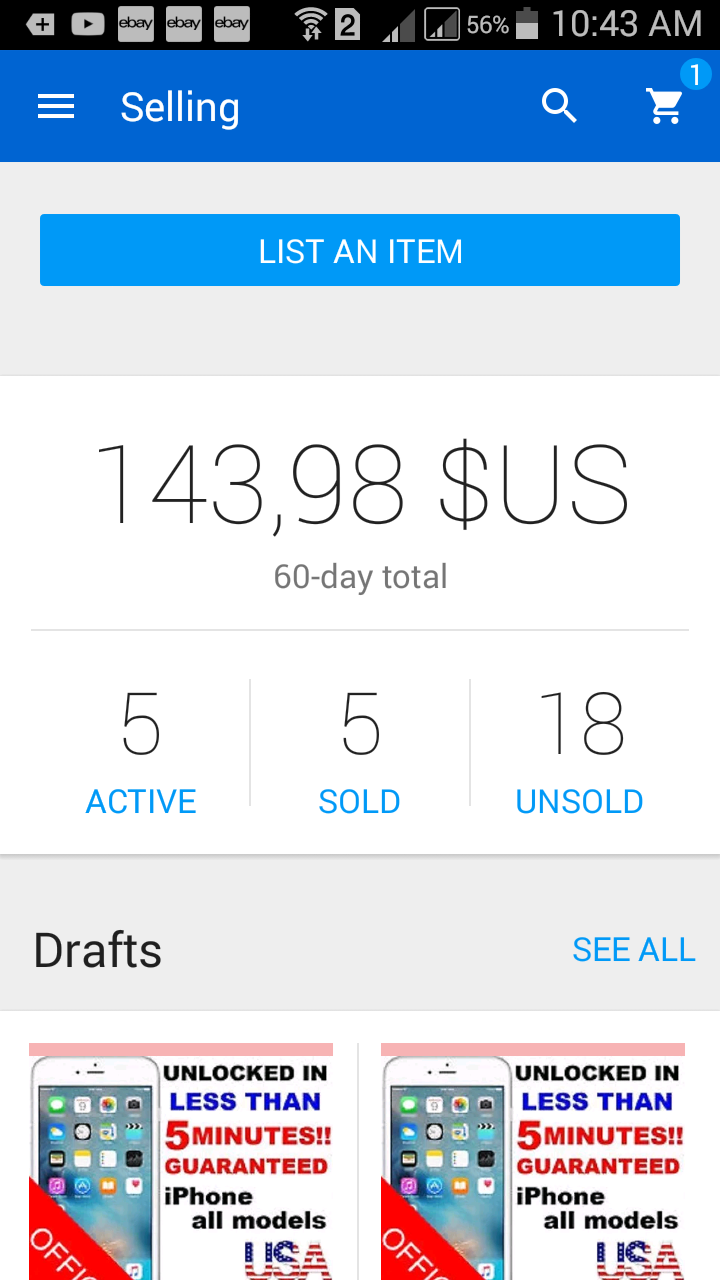This screenshot has height=1280, width=720.
Task: Tap the first eBay notification icon
Action: tap(135, 24)
